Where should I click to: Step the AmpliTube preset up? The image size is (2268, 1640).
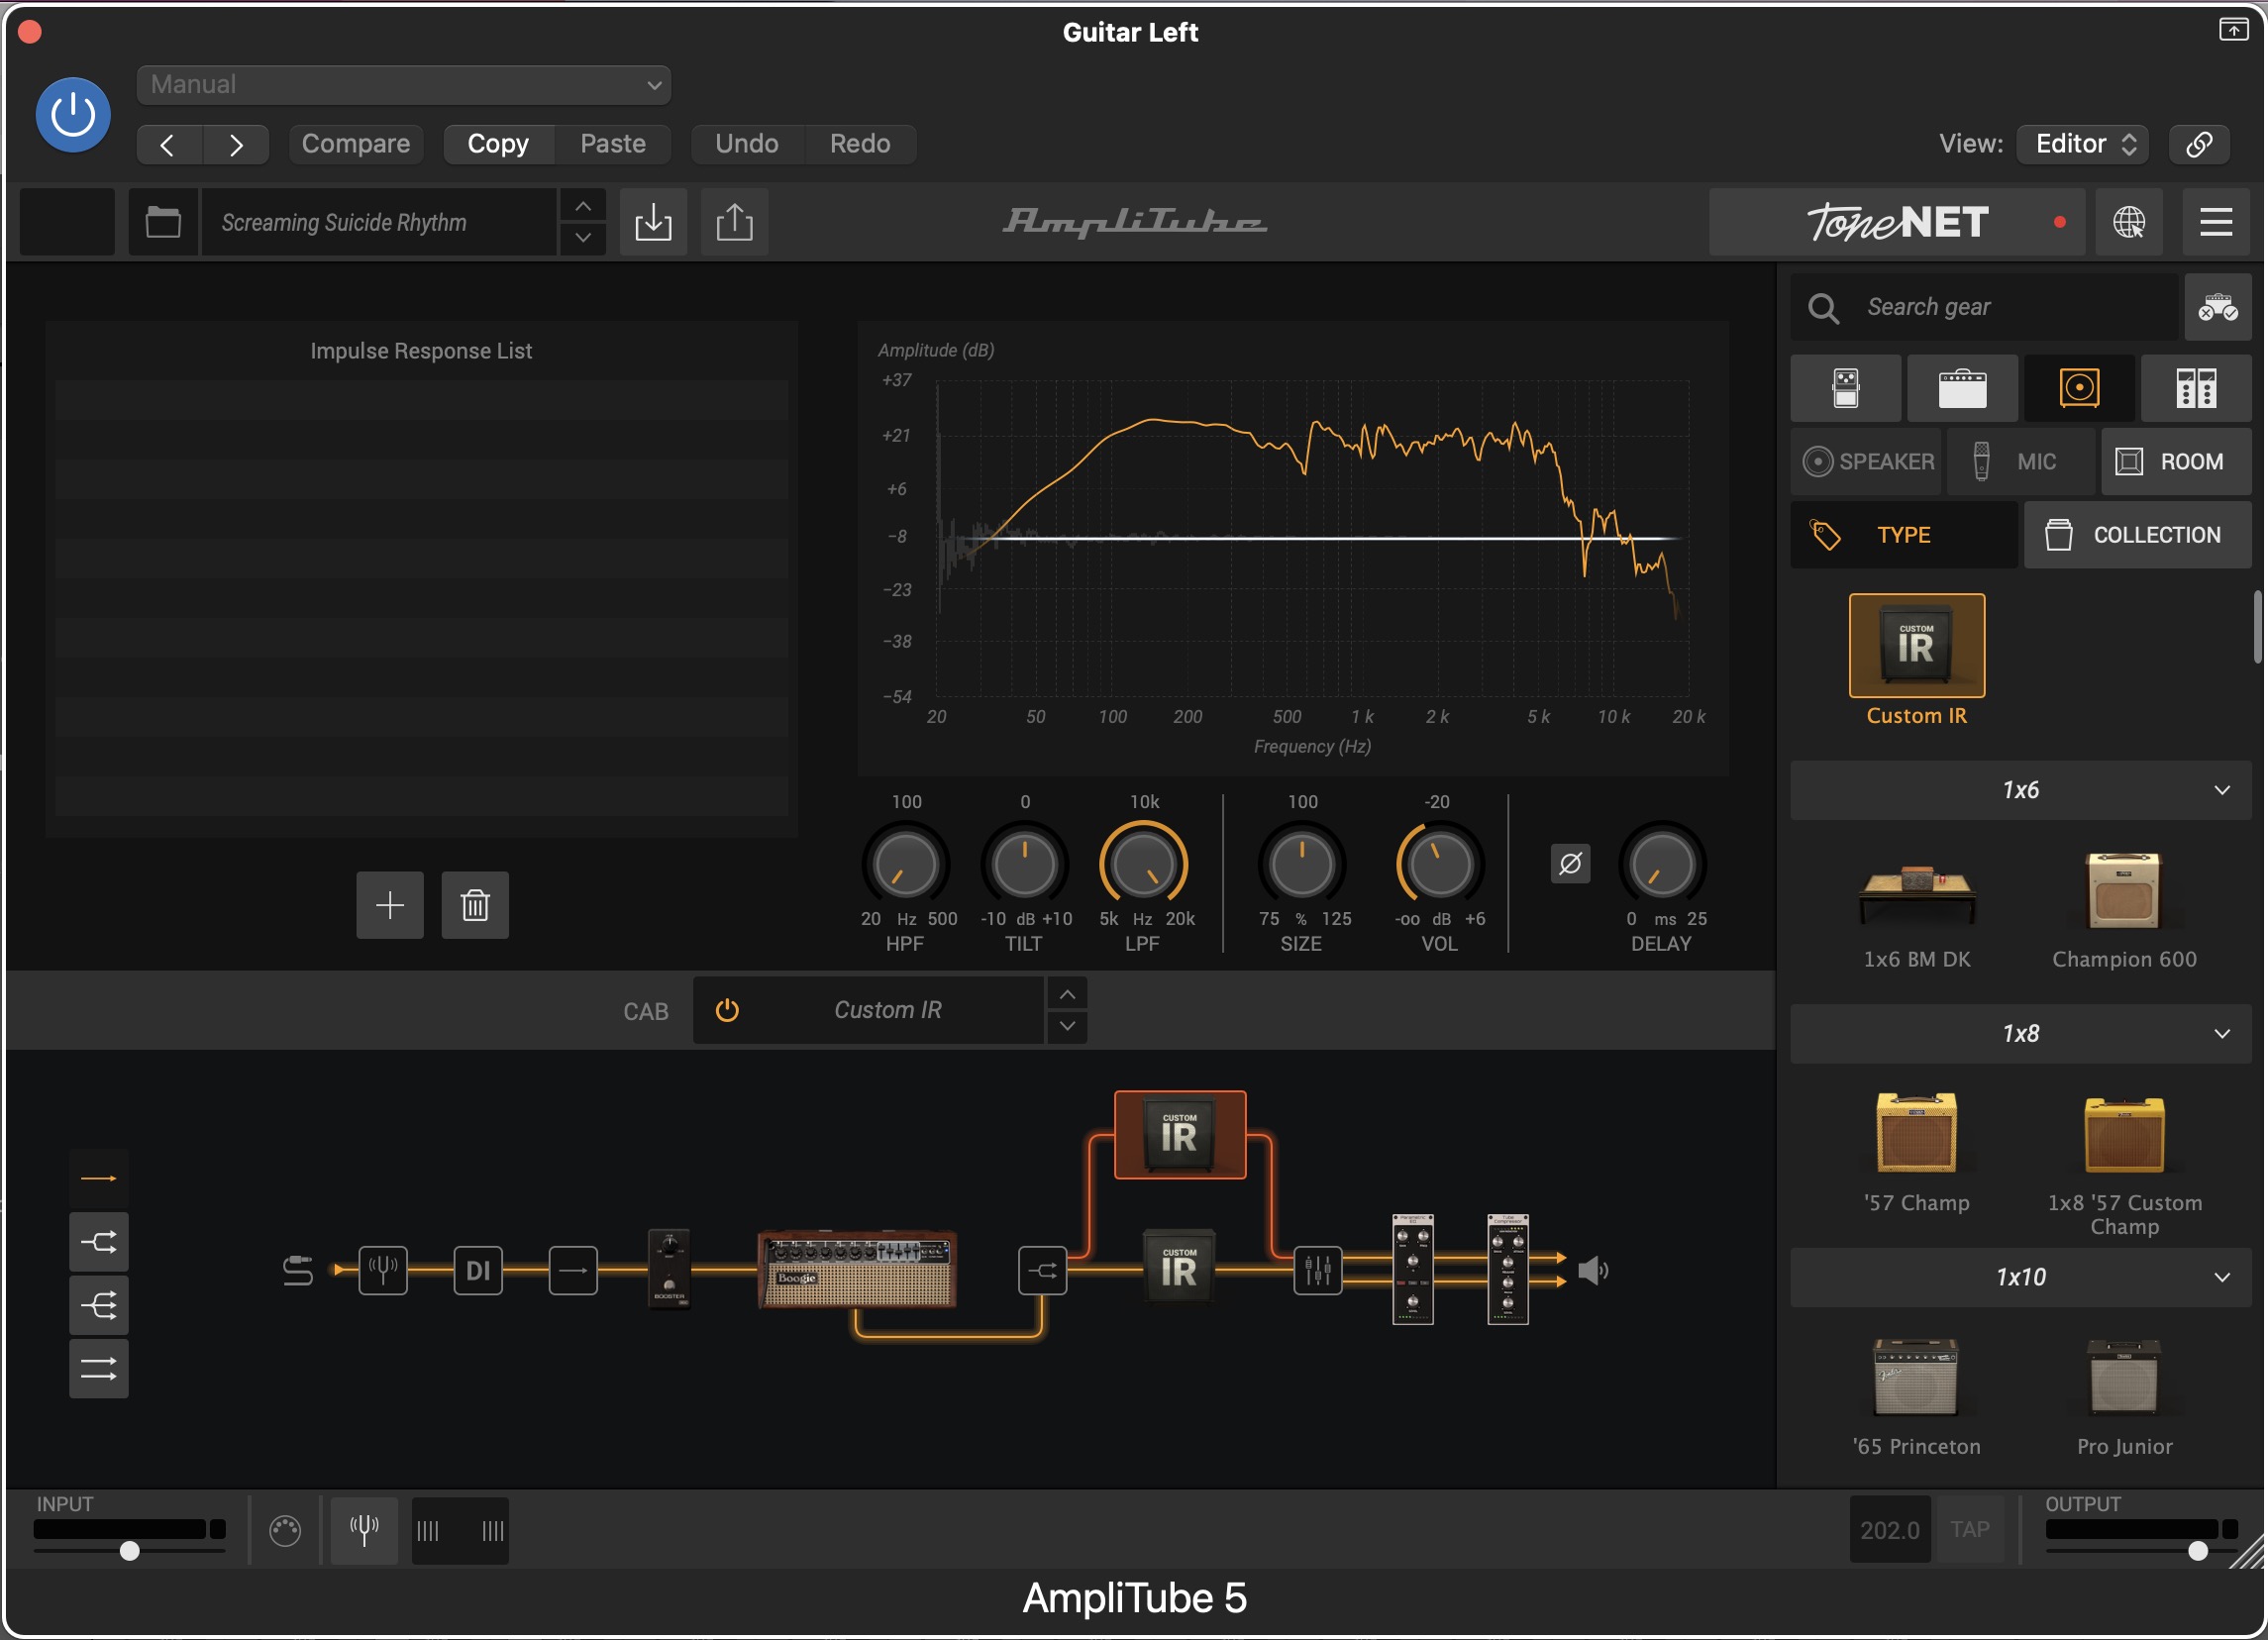(583, 206)
